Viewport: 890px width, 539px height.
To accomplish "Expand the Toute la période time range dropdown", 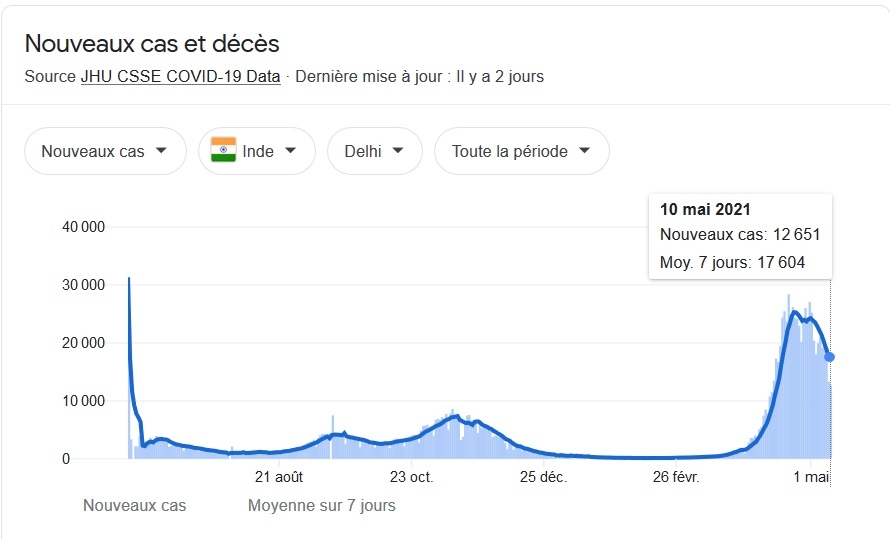I will [x=521, y=151].
